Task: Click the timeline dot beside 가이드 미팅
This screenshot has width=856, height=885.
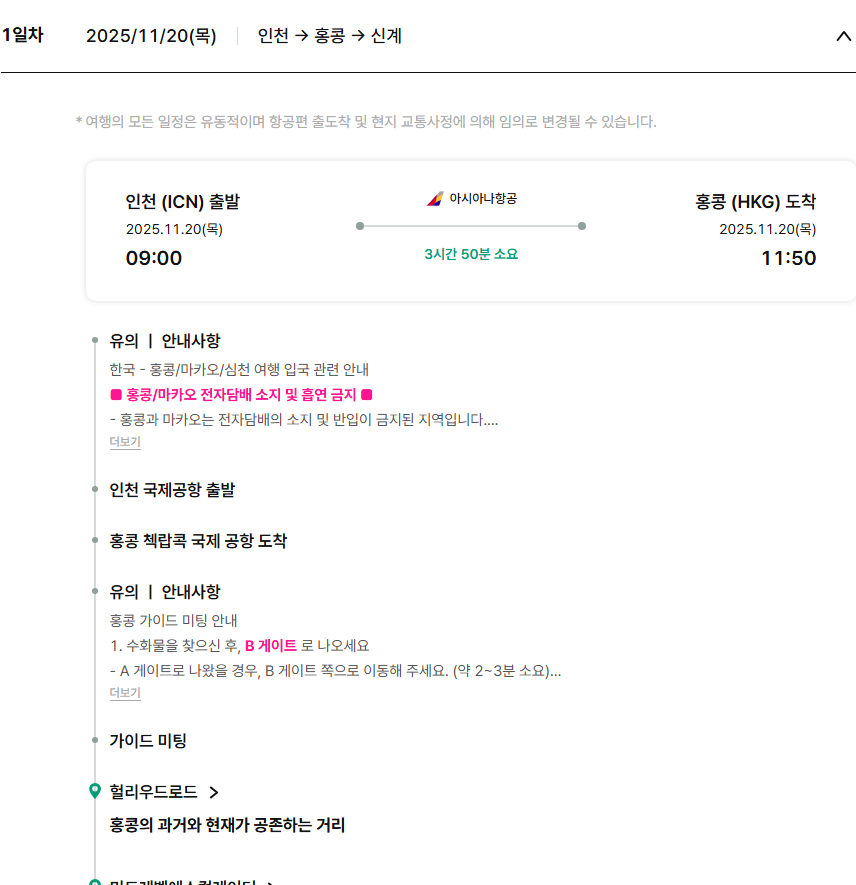Action: coord(95,741)
